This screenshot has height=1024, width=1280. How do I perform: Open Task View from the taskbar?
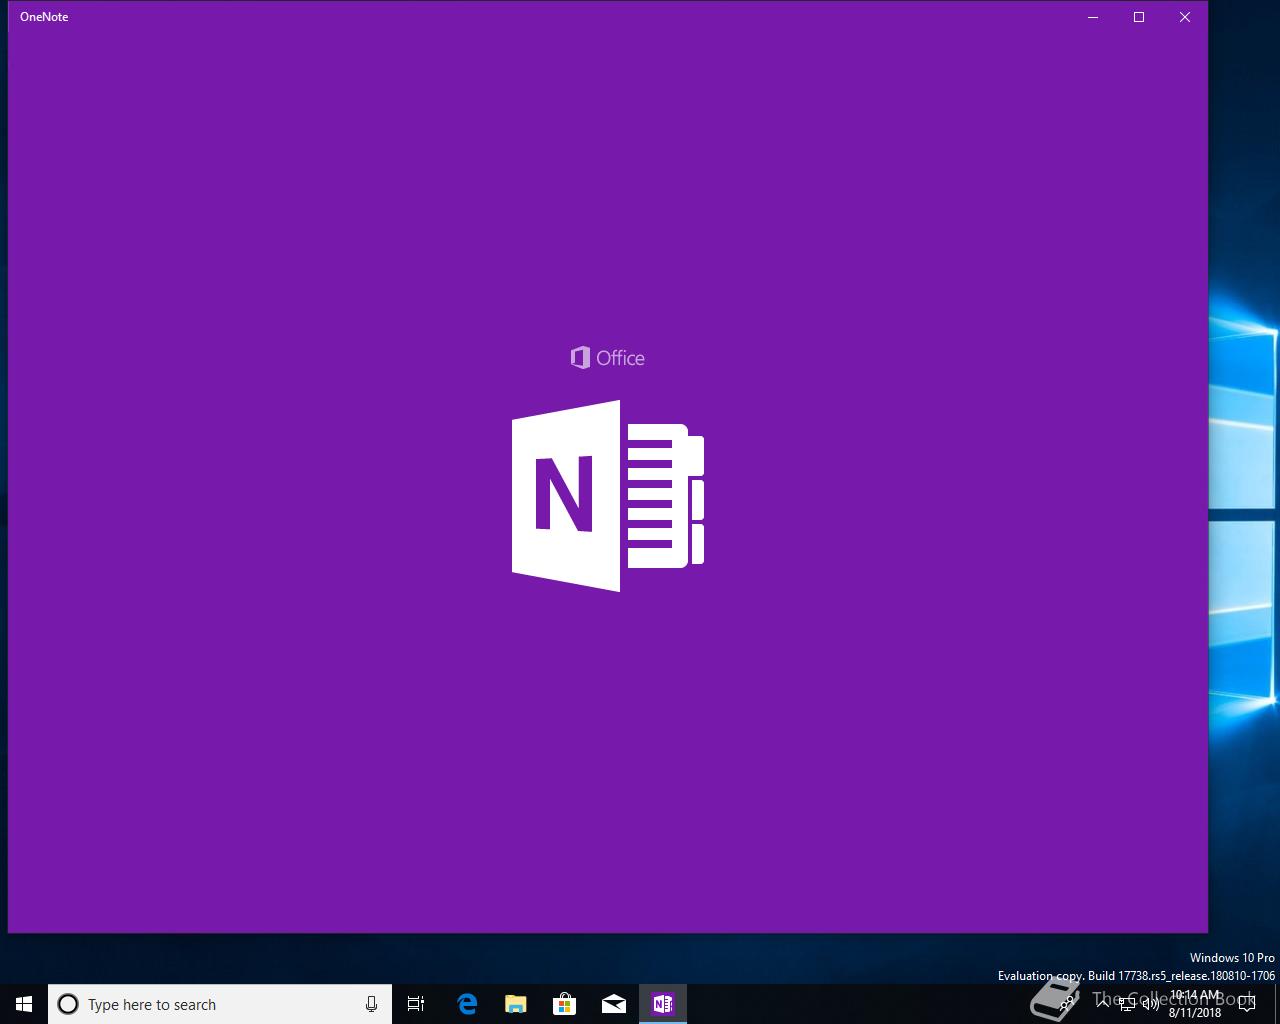click(416, 1004)
